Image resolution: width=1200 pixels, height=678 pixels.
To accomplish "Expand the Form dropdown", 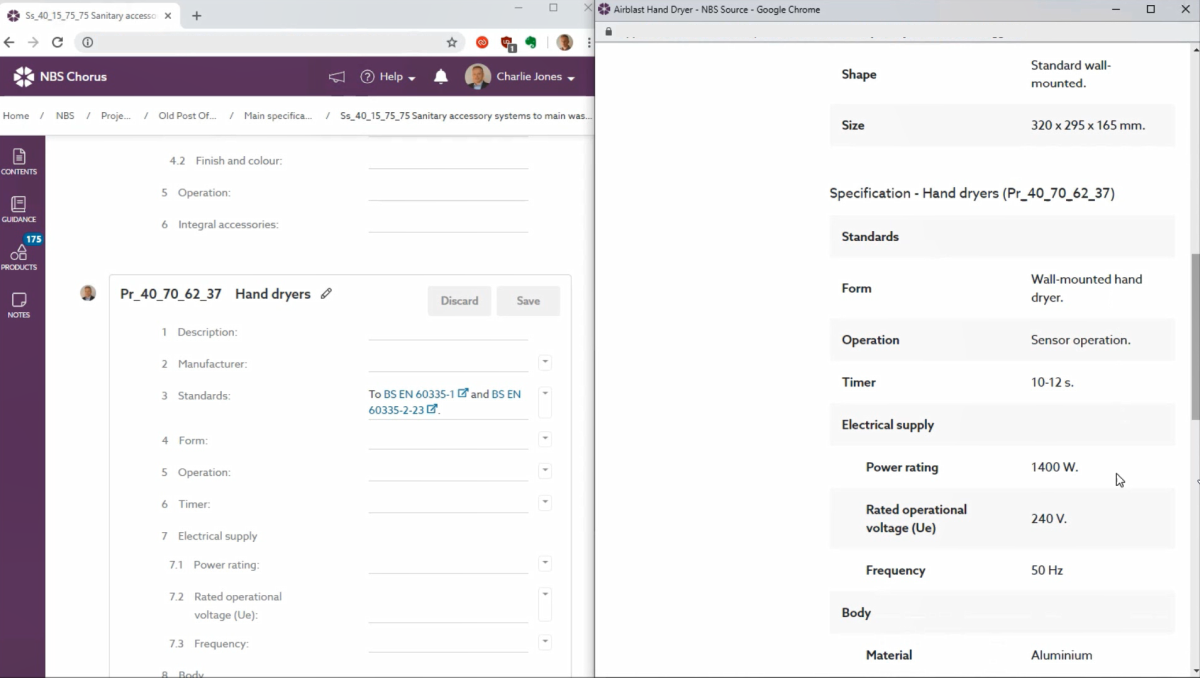I will [545, 438].
